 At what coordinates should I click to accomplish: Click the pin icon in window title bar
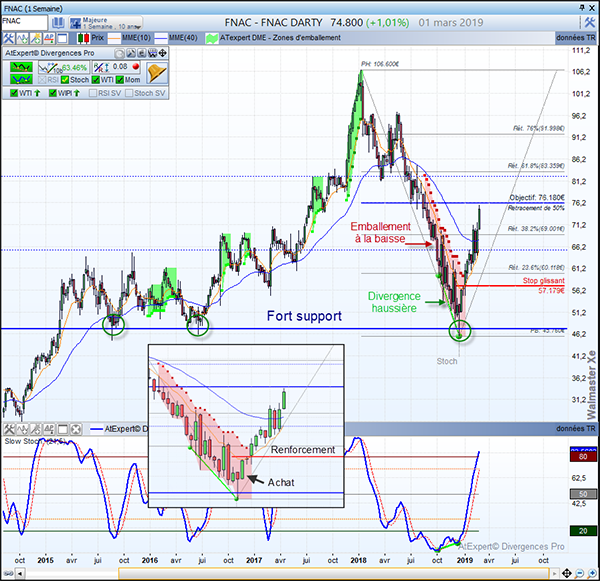(x=582, y=8)
